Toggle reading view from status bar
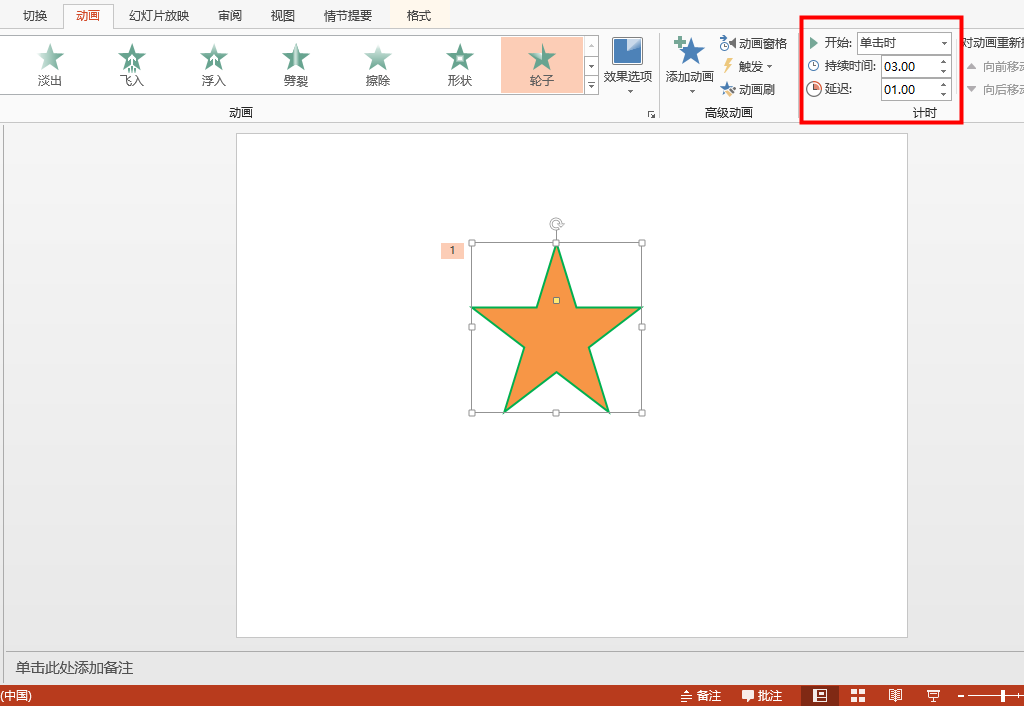1024x706 pixels. 895,695
